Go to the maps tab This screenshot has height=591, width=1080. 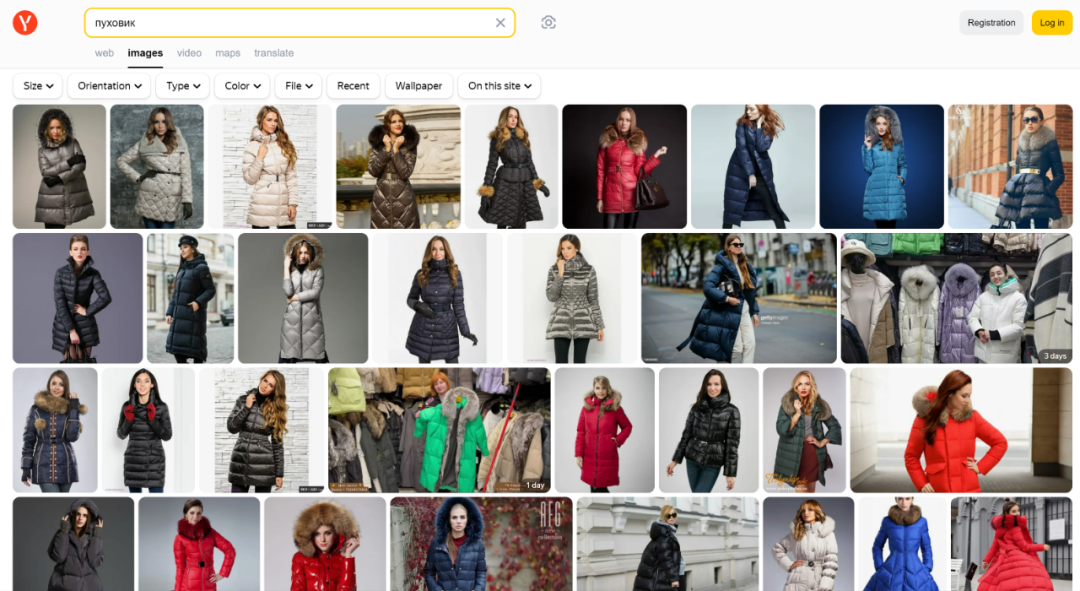(228, 53)
